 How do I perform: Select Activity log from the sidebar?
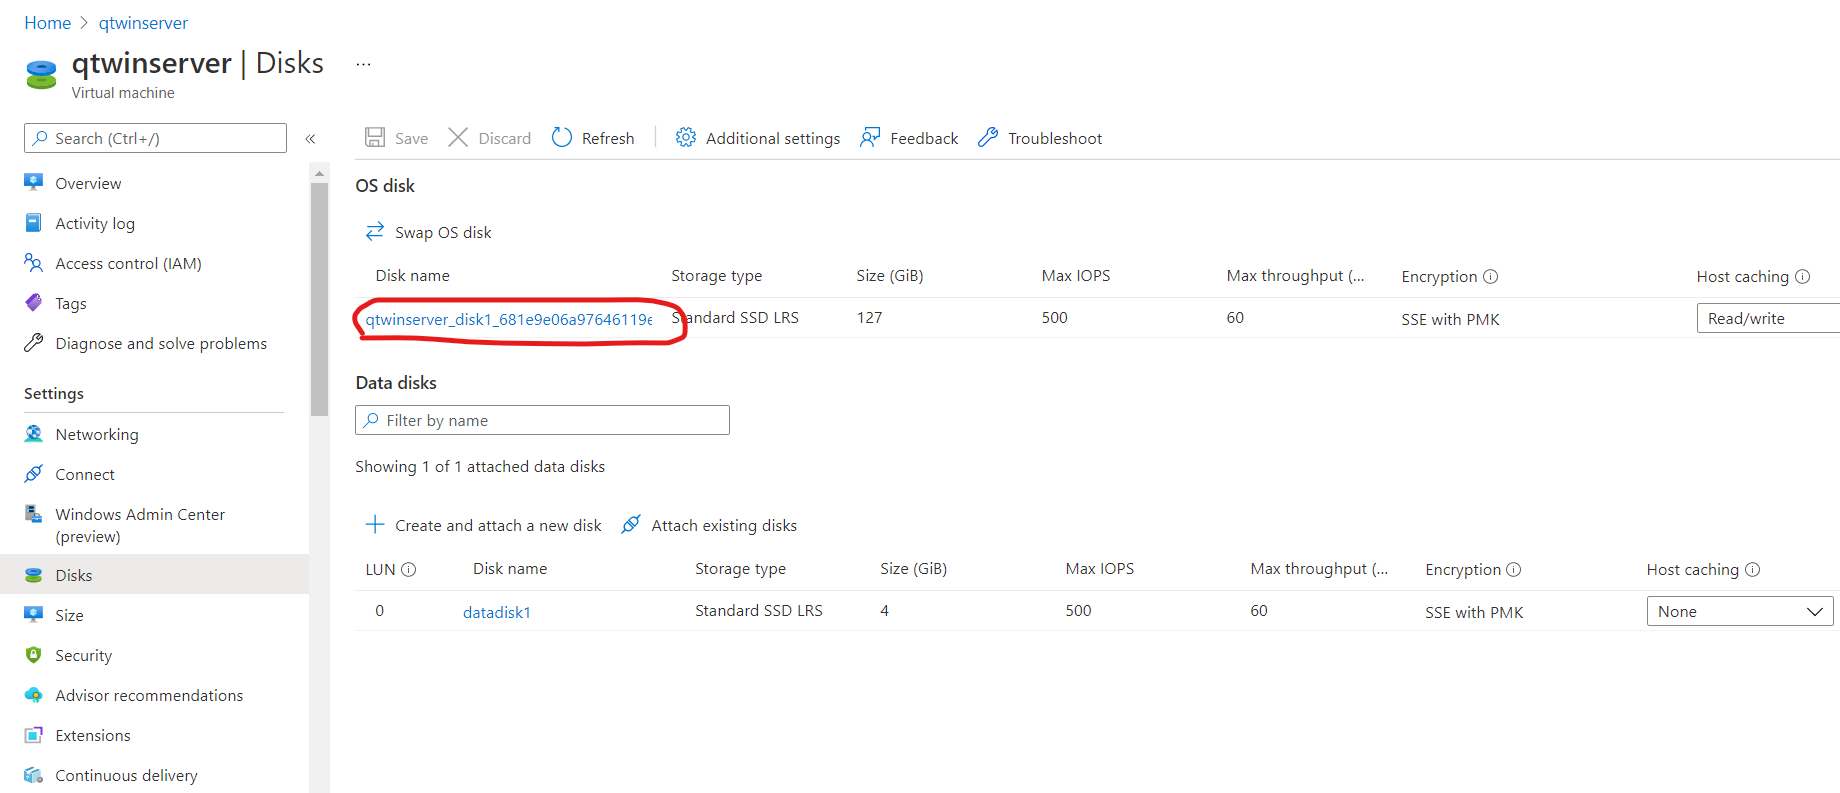coord(95,224)
